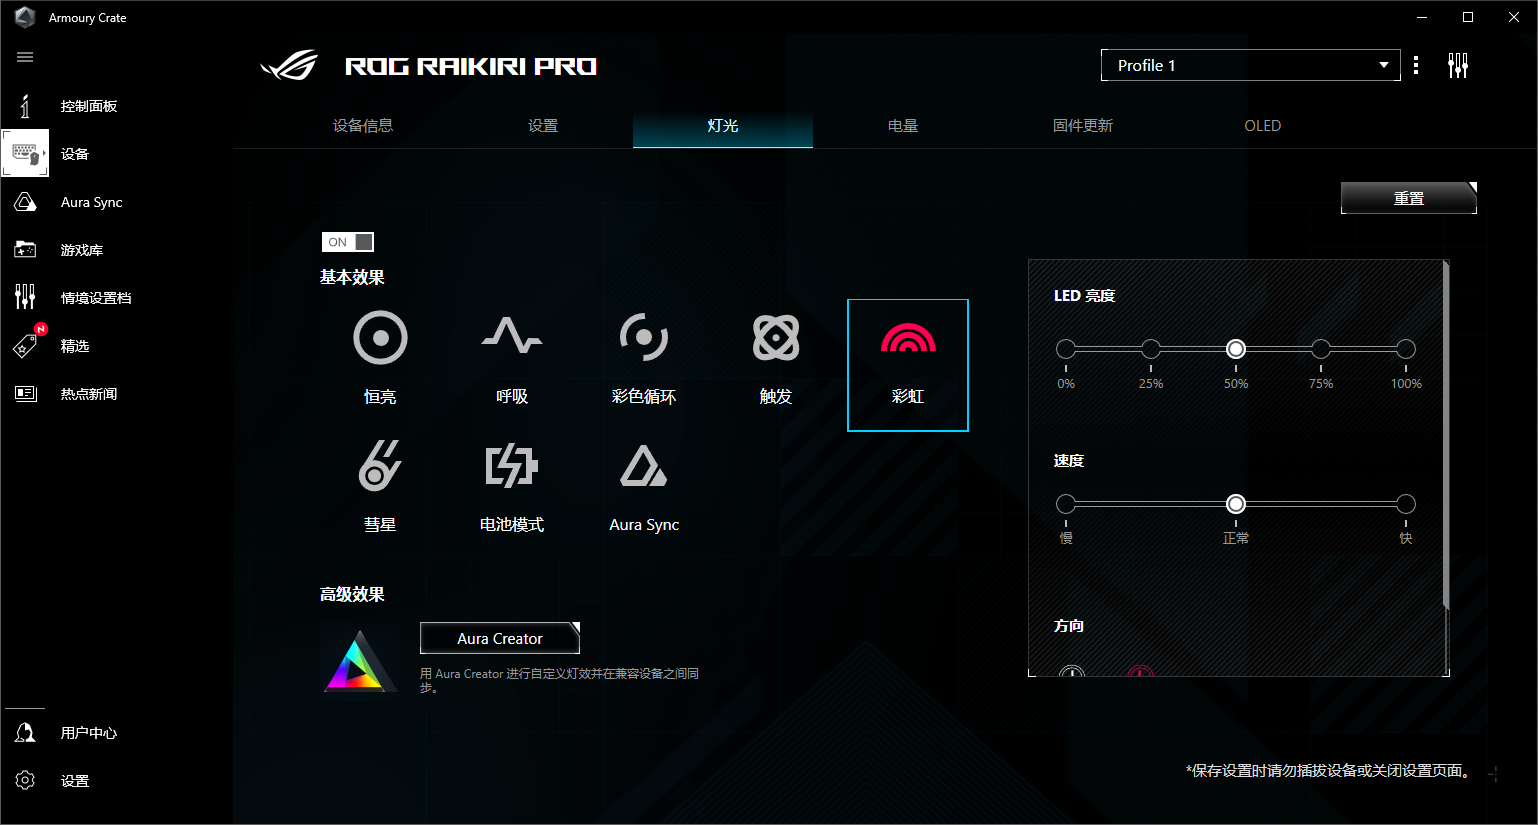This screenshot has height=825, width=1538.
Task: Click the settings panel vertical scrollbar
Action: (x=1446, y=435)
